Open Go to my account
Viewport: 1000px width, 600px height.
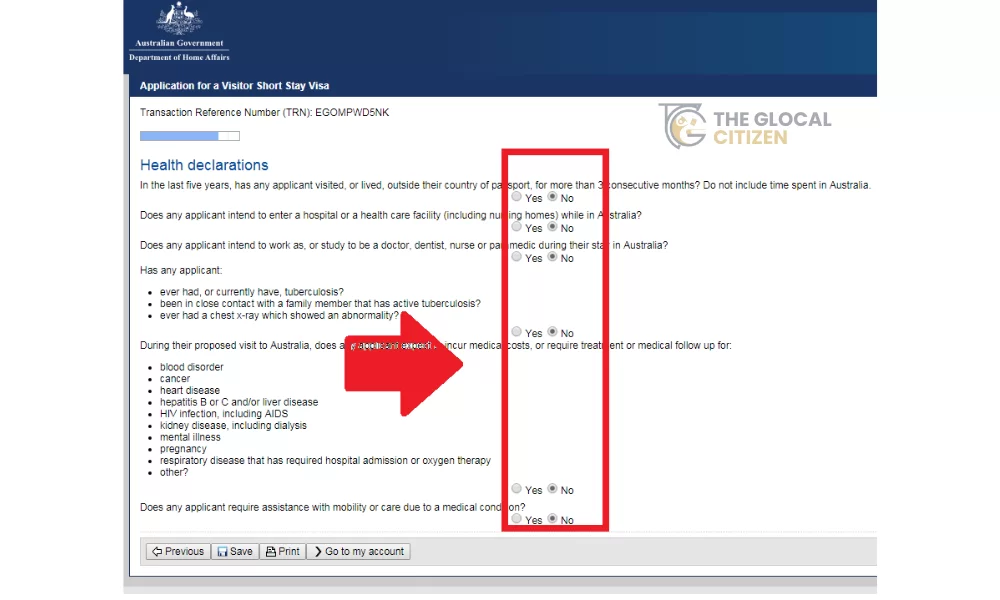coord(358,551)
